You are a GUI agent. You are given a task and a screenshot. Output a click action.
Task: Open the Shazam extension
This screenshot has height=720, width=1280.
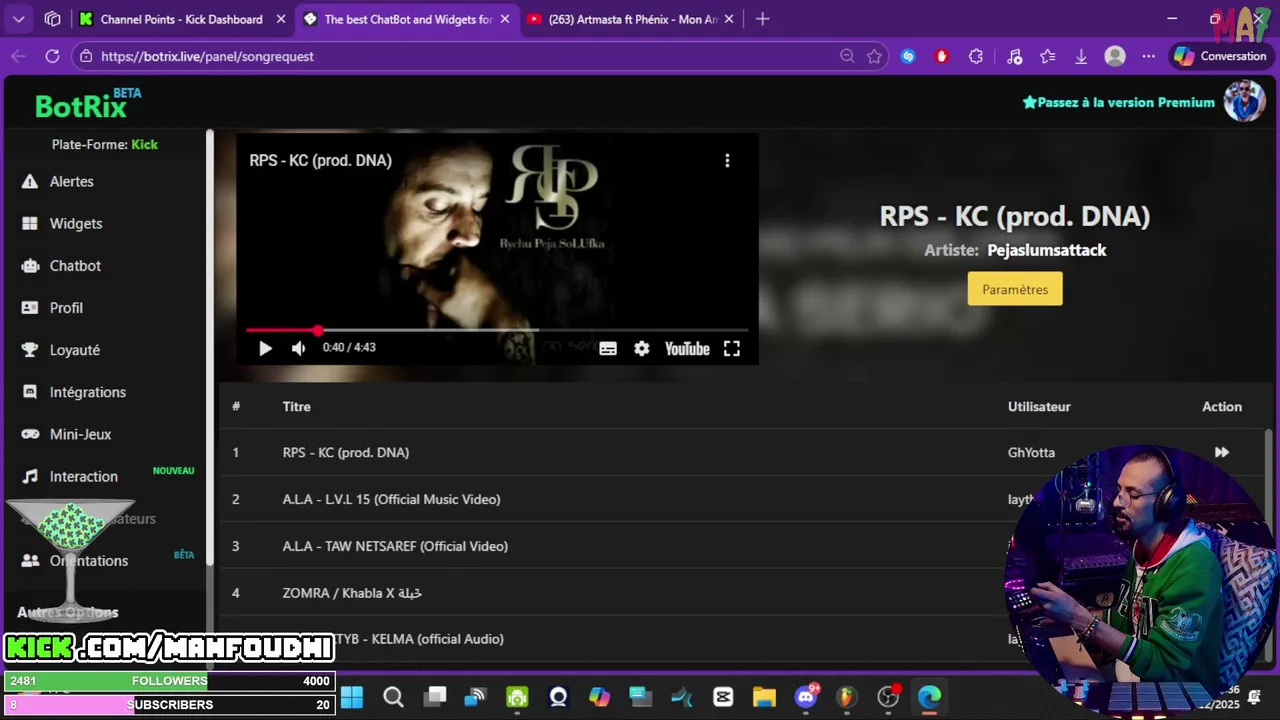pyautogui.click(x=908, y=56)
